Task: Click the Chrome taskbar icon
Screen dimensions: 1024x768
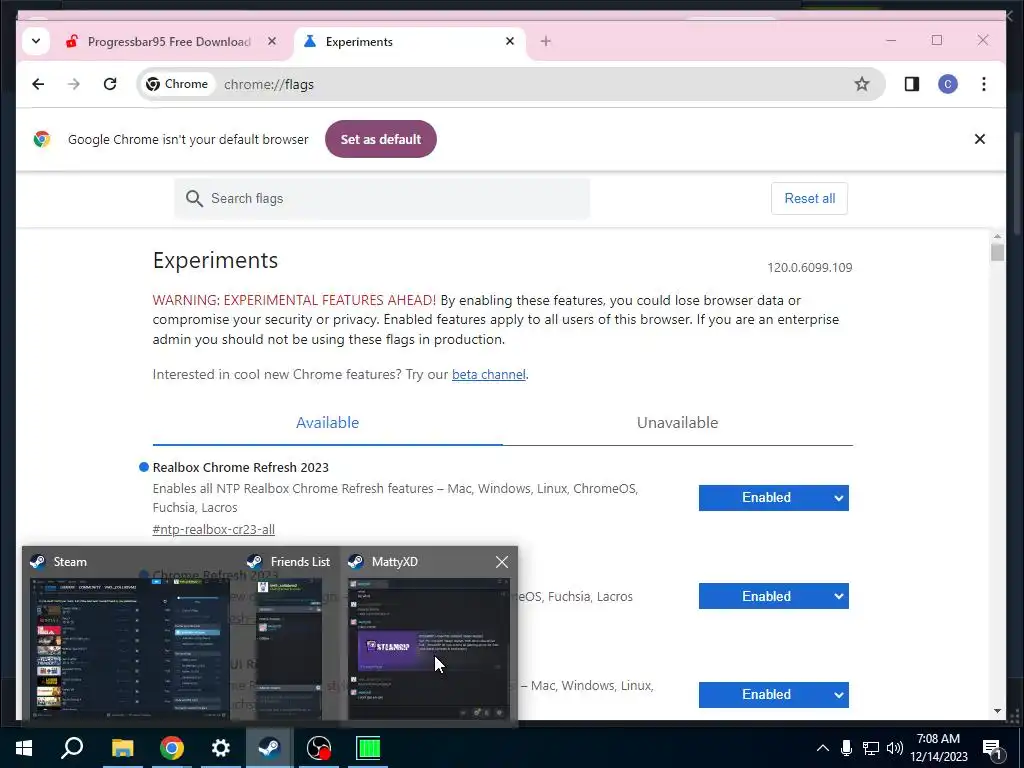Action: click(172, 748)
